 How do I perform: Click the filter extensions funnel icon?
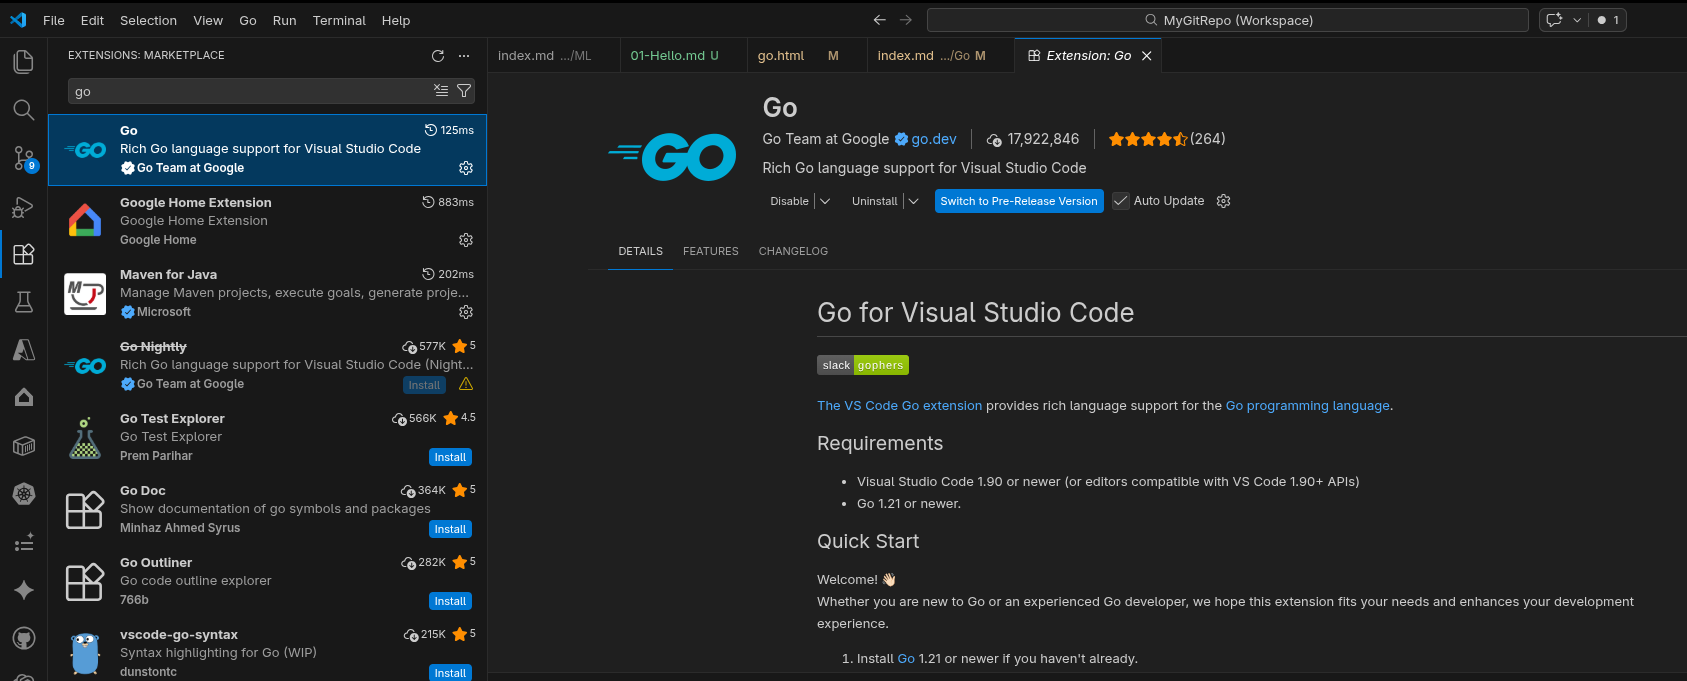pyautogui.click(x=464, y=91)
